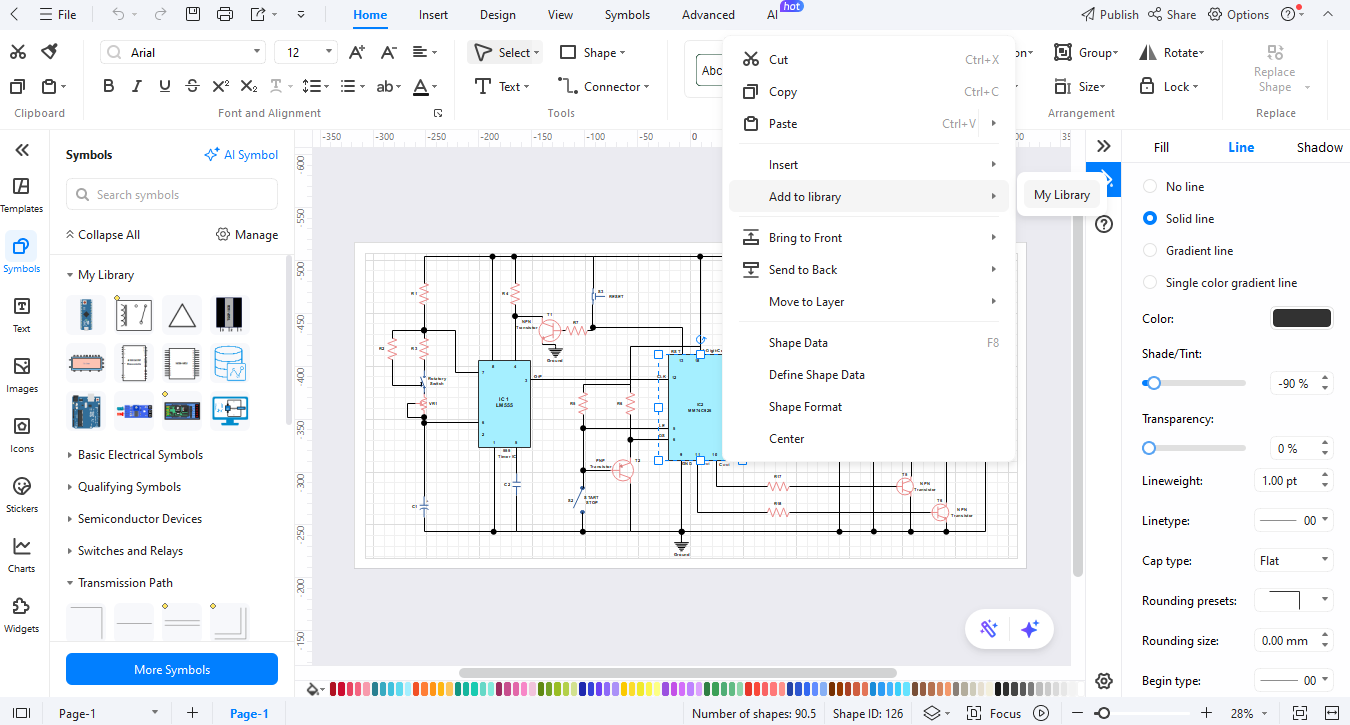Toggle Bold formatting

coord(109,86)
